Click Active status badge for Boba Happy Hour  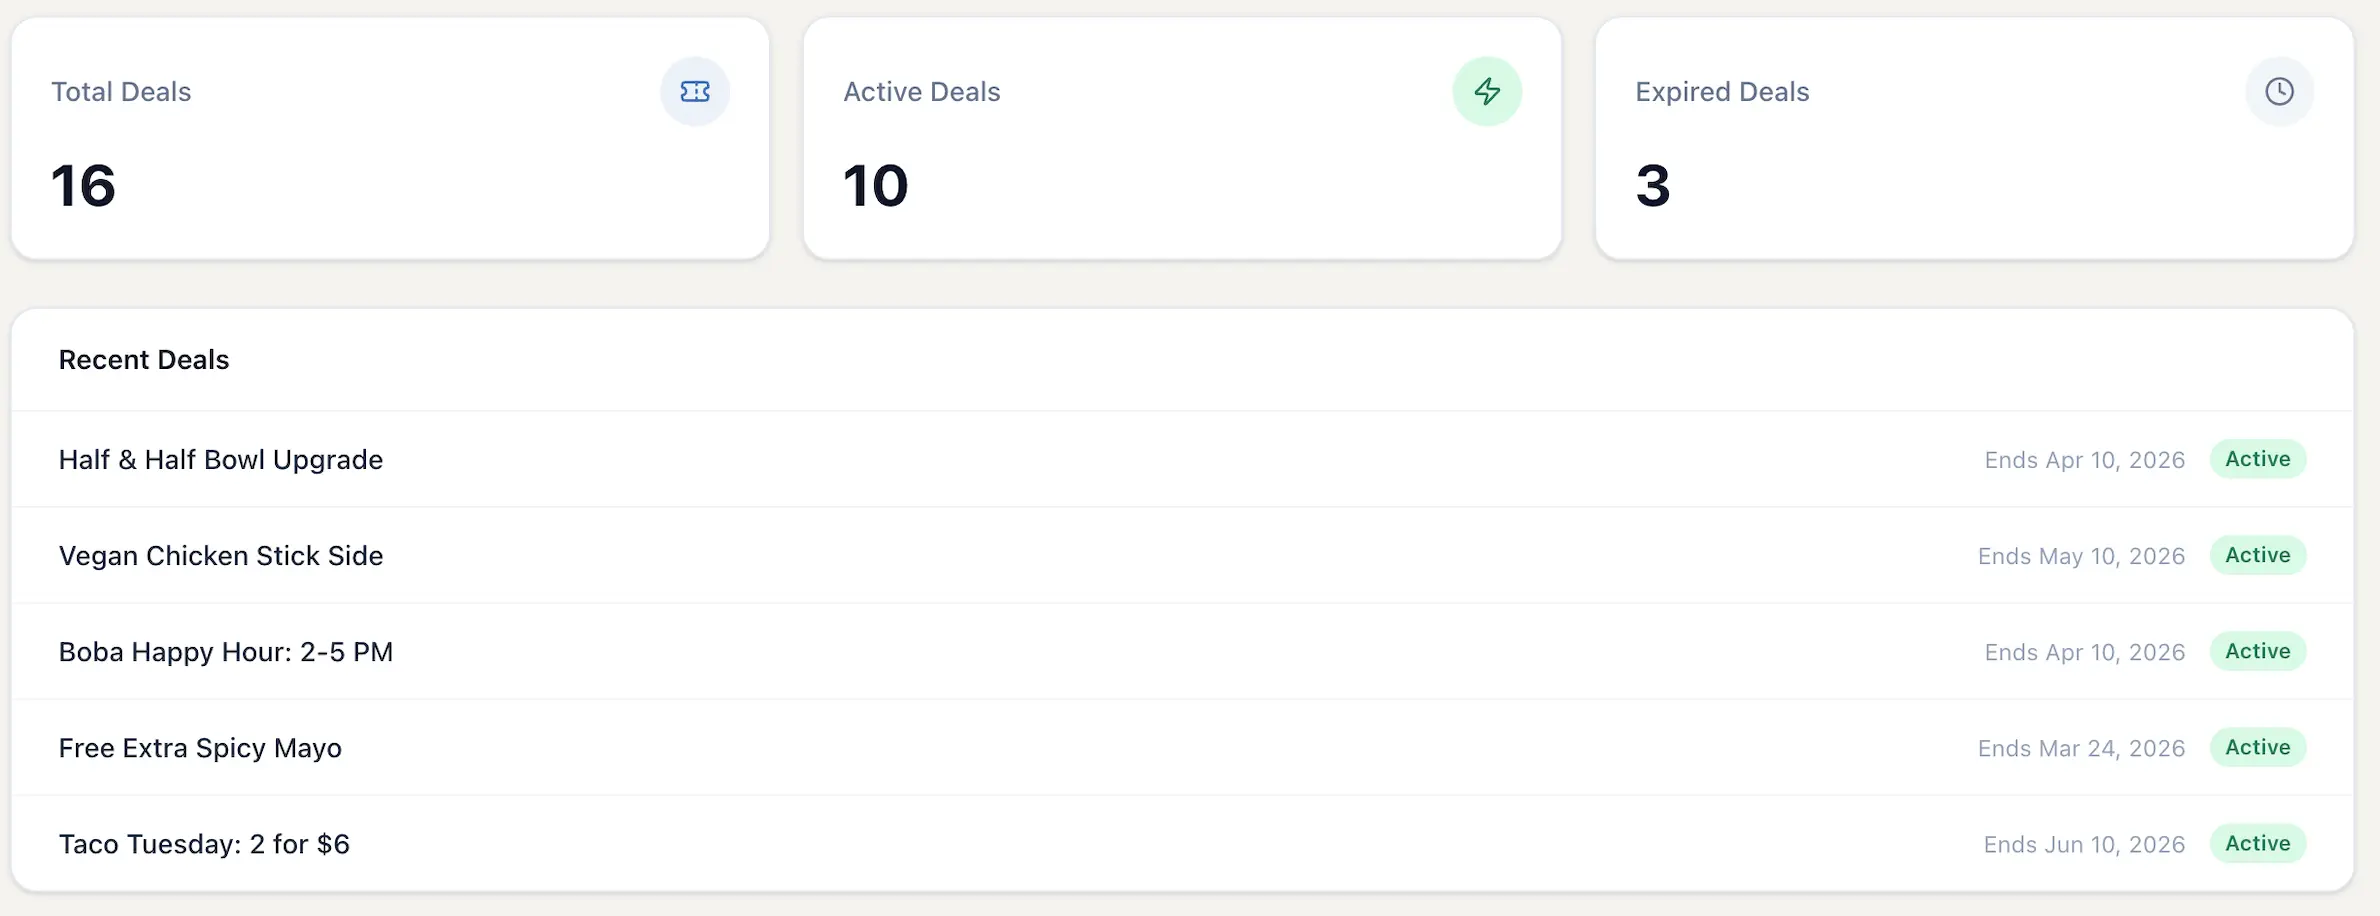[x=2257, y=651]
